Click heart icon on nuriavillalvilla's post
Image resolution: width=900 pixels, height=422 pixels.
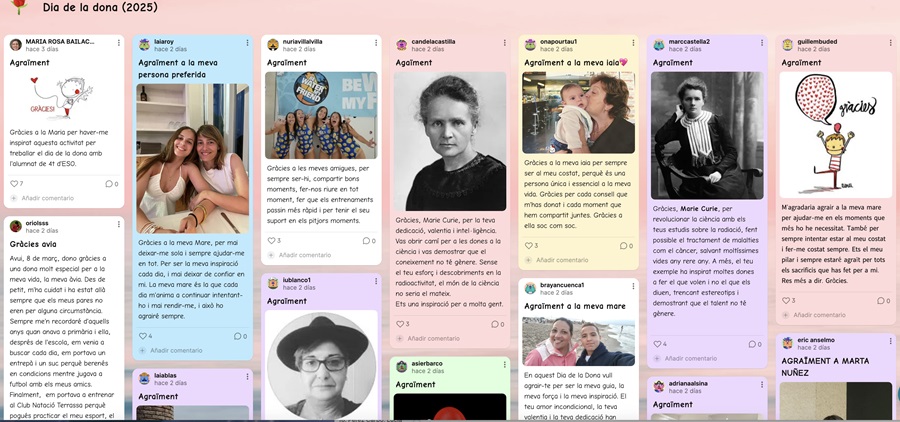[x=271, y=241]
